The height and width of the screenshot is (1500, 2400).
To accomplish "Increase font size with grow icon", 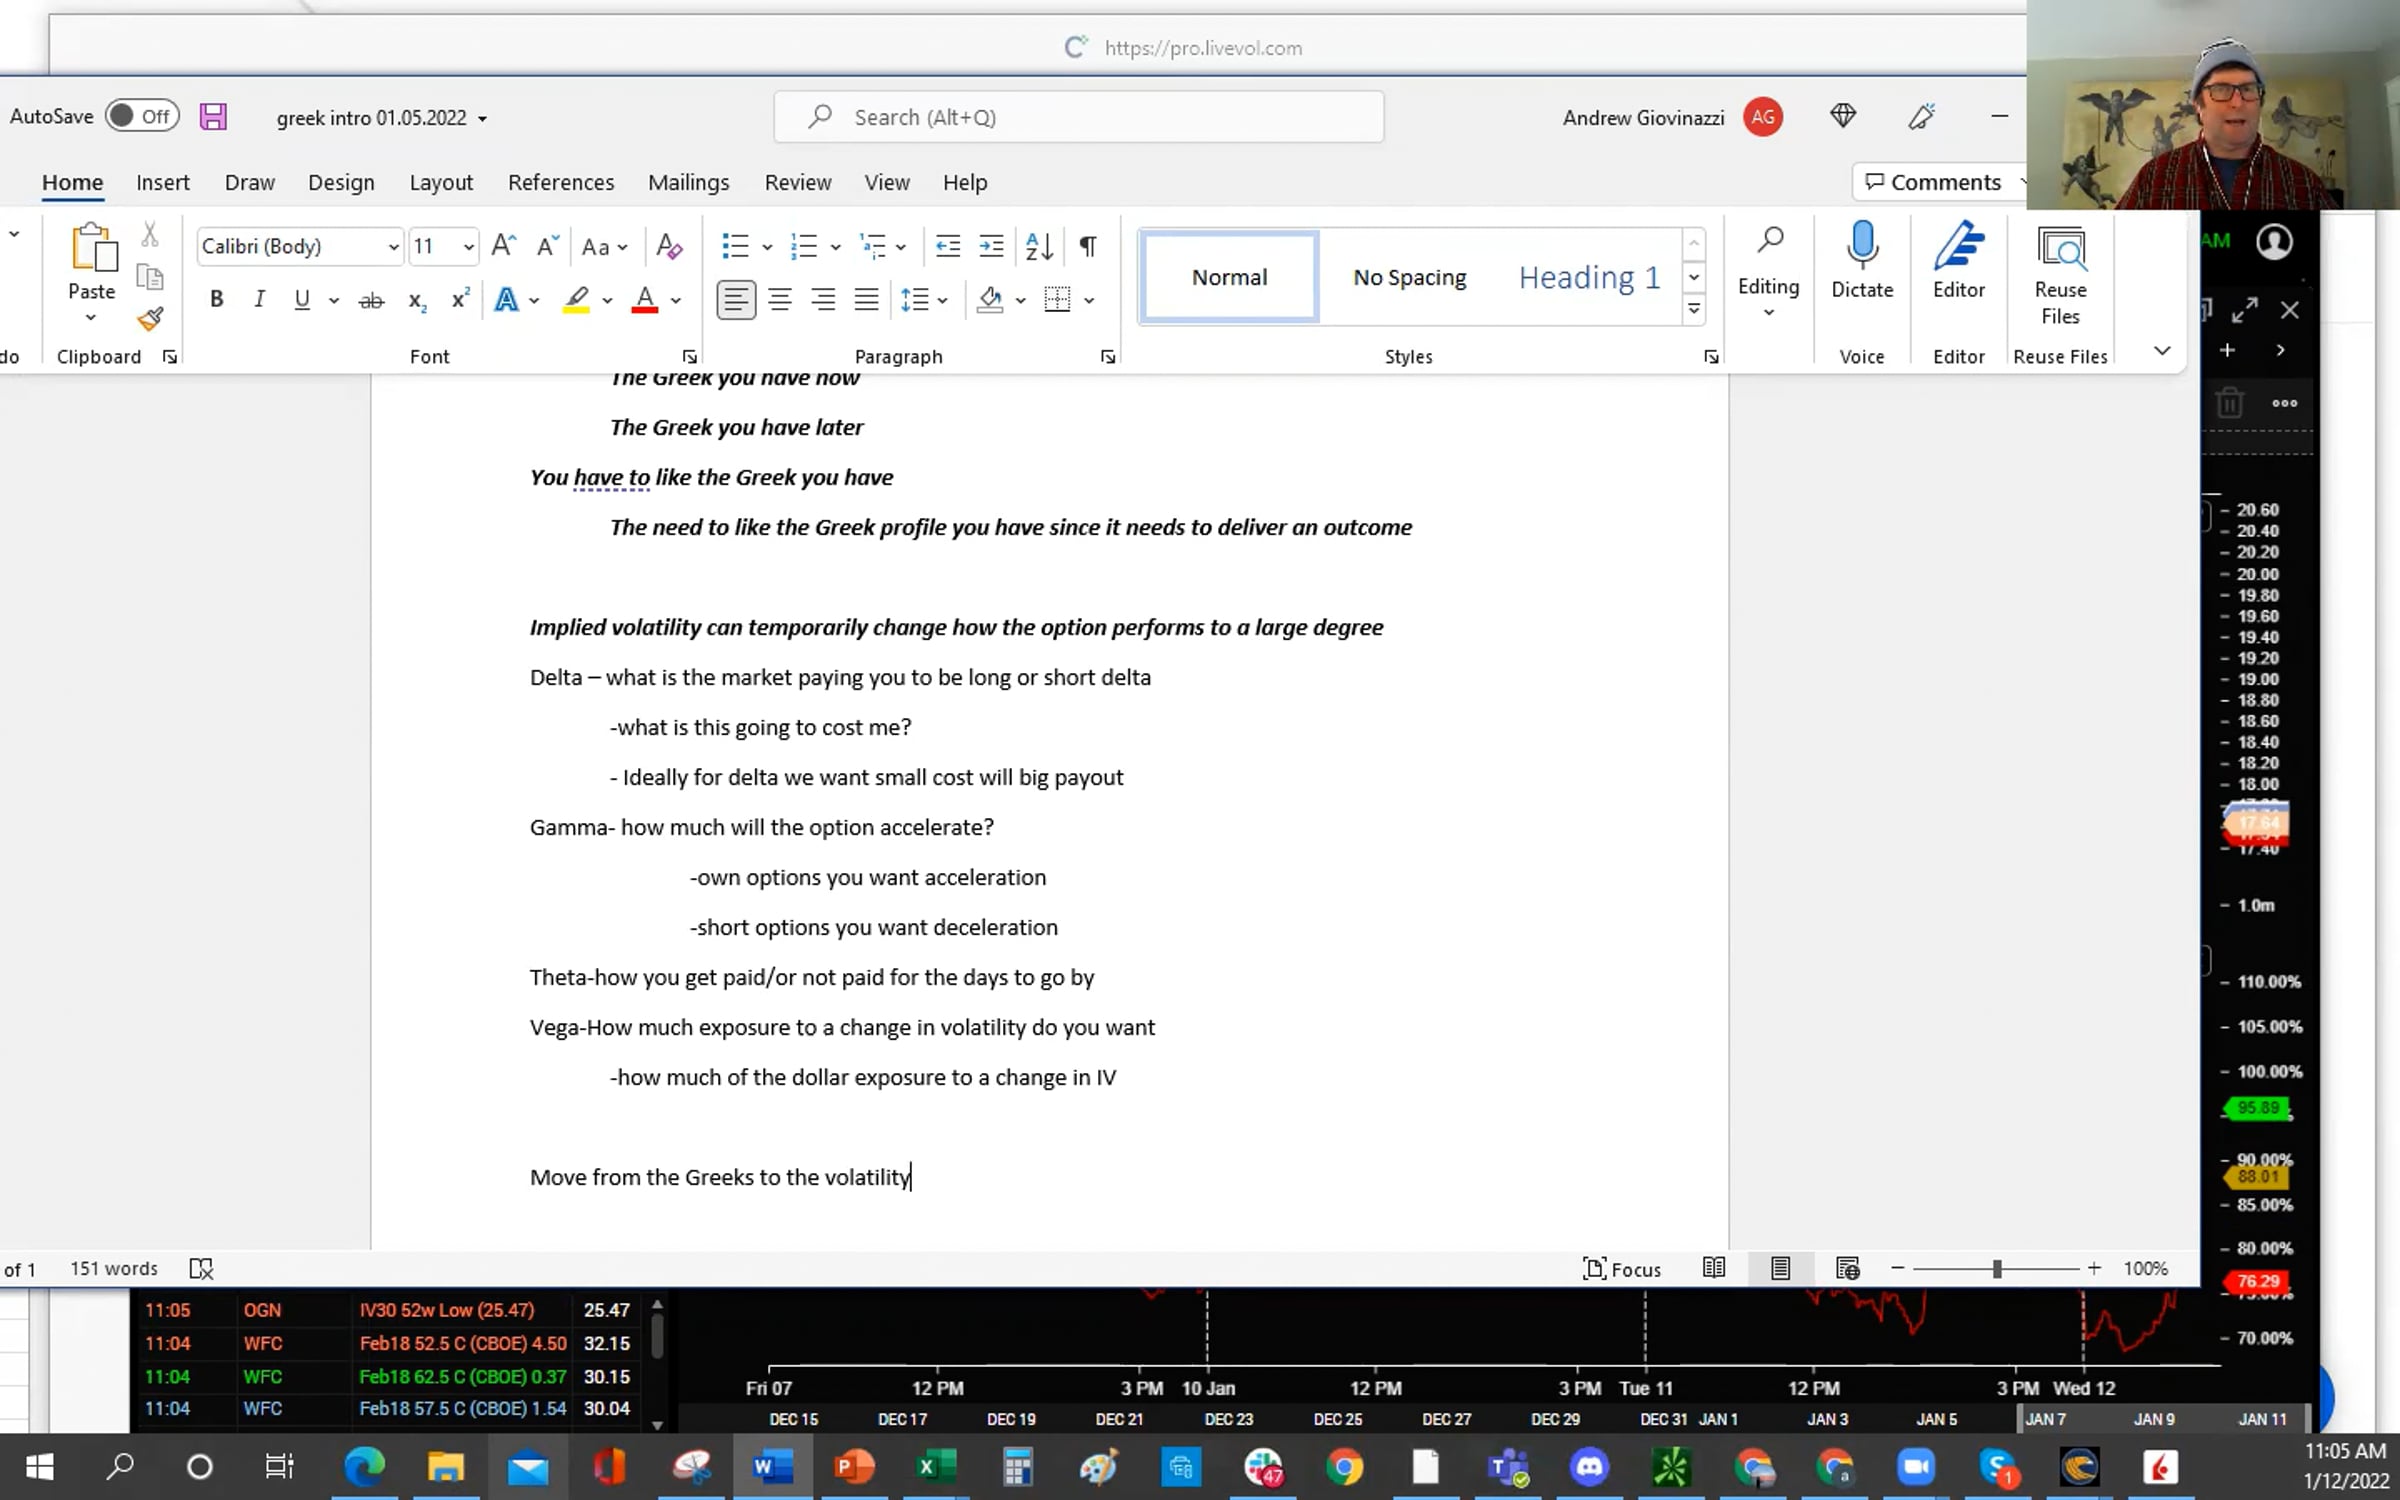I will [503, 246].
